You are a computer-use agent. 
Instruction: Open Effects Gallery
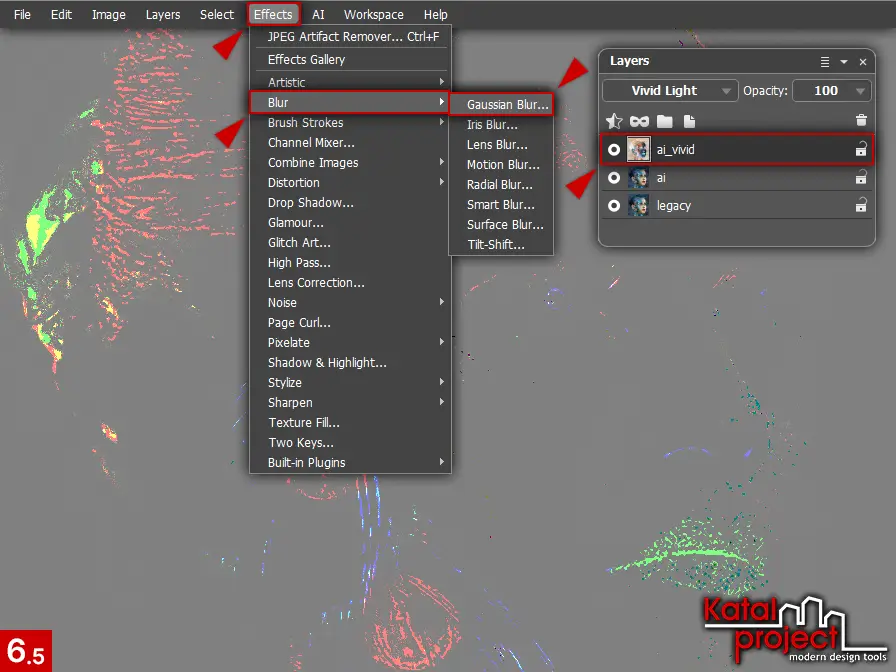tap(306, 59)
